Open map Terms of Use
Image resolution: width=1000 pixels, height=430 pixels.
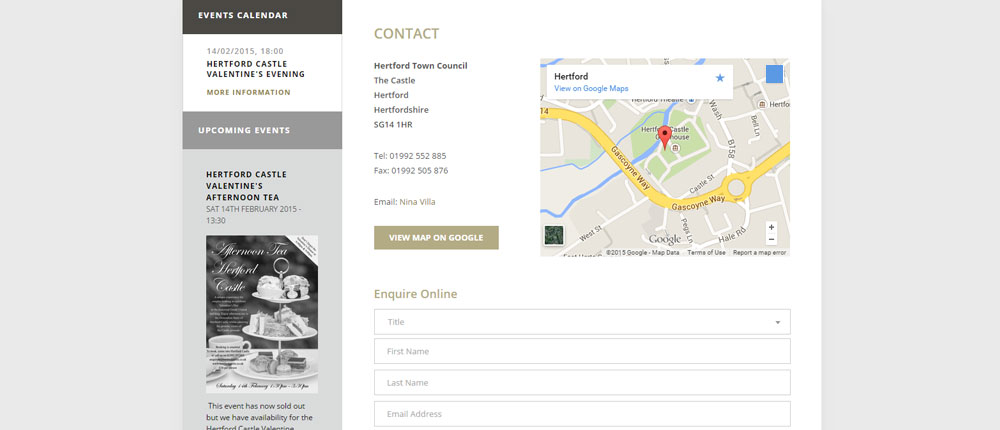(x=706, y=253)
